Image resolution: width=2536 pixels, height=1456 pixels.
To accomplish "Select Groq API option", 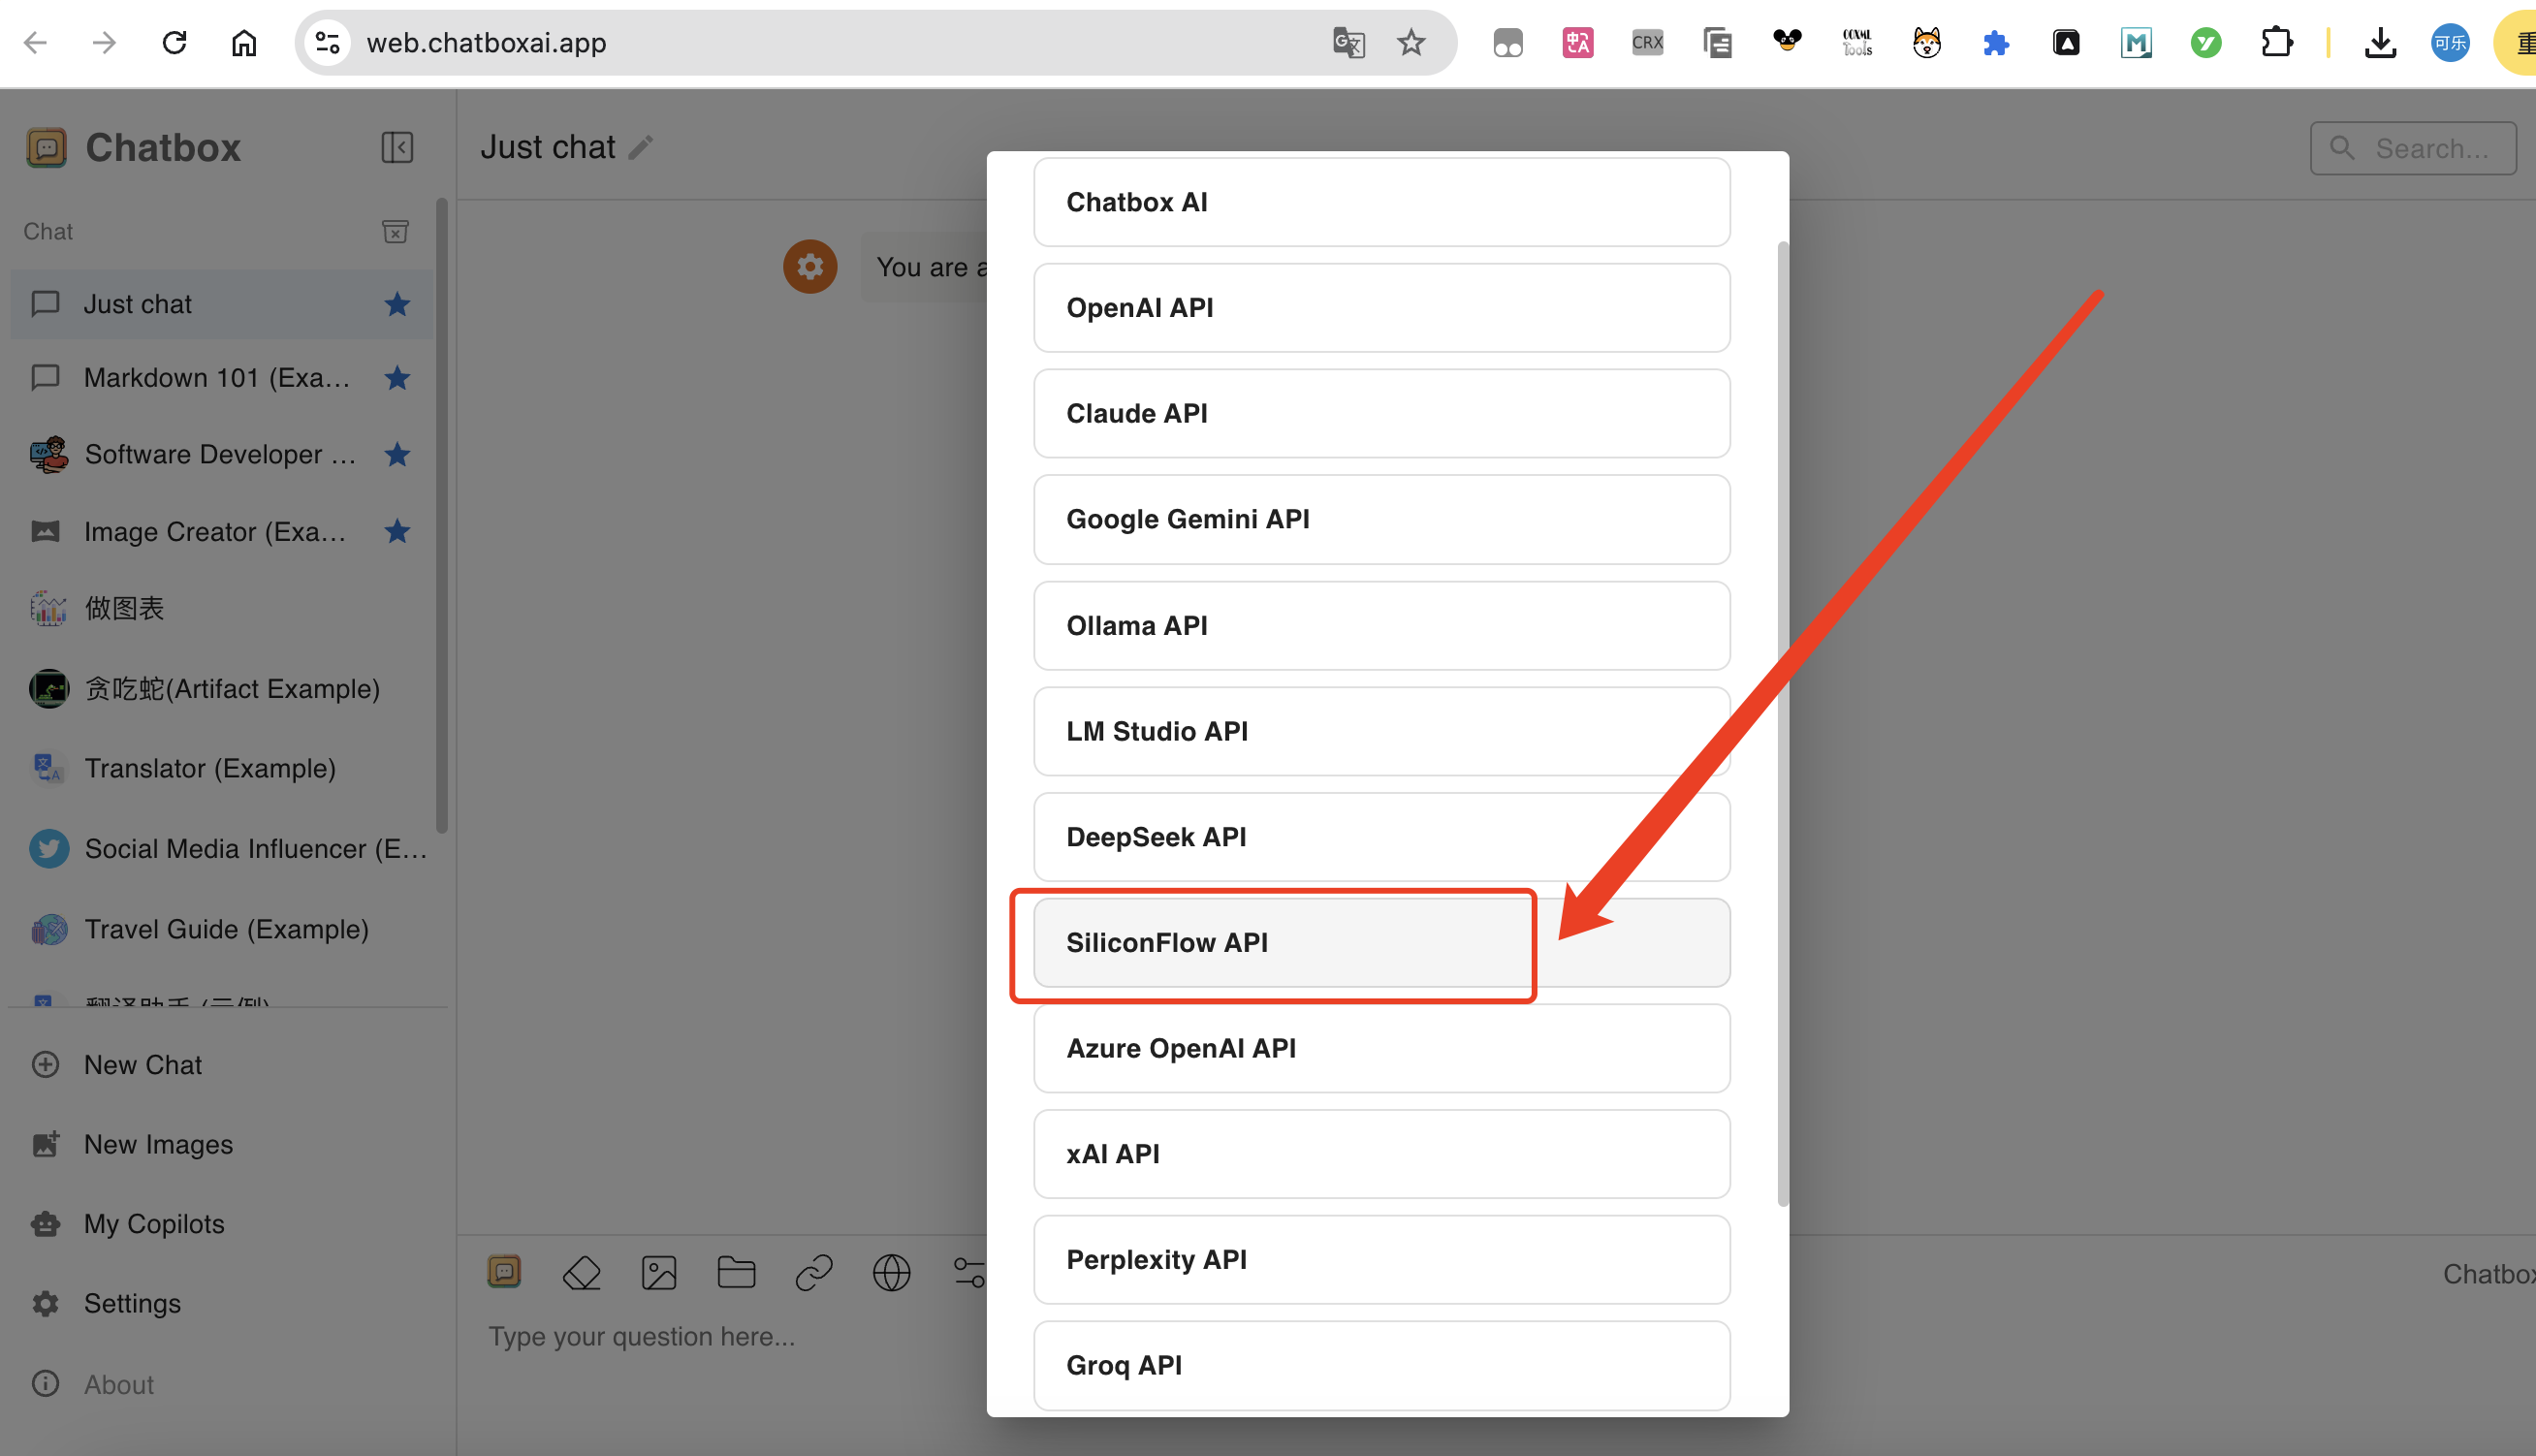I will click(1381, 1366).
